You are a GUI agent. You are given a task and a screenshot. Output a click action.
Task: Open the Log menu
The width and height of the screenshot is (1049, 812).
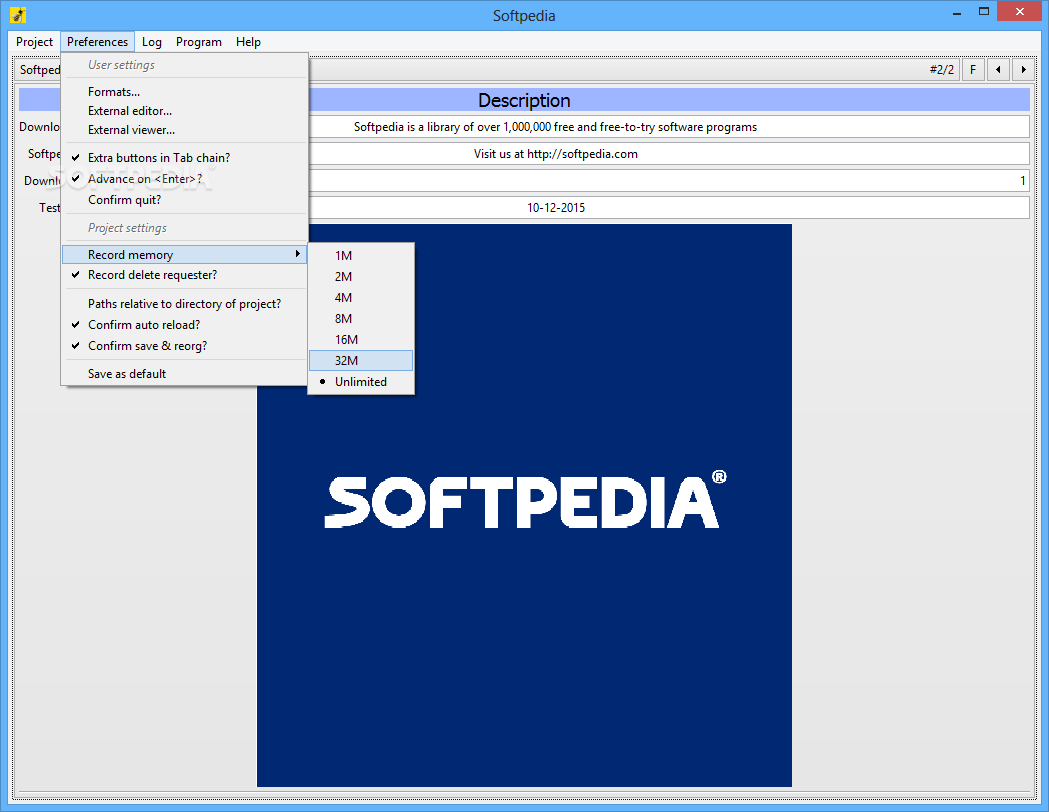tap(152, 41)
